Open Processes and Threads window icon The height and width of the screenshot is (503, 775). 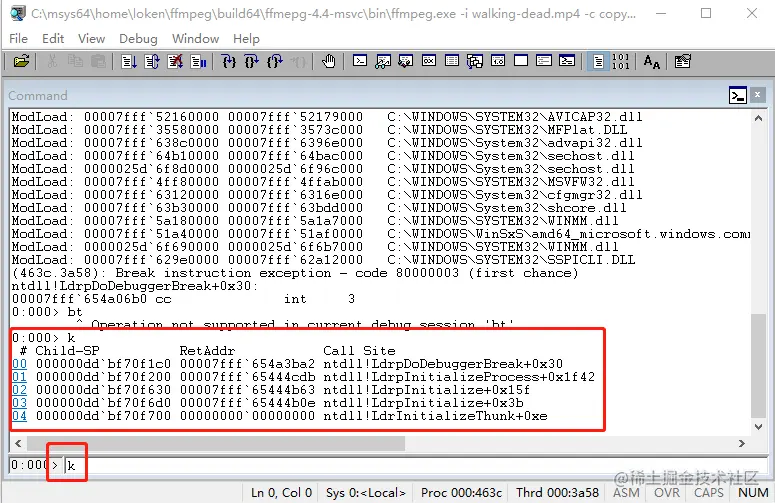[x=544, y=61]
